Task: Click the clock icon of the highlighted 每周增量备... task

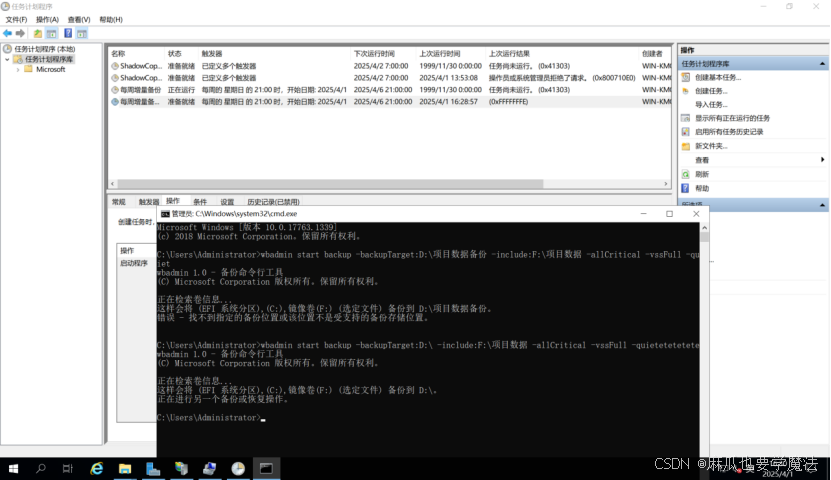Action: point(114,102)
